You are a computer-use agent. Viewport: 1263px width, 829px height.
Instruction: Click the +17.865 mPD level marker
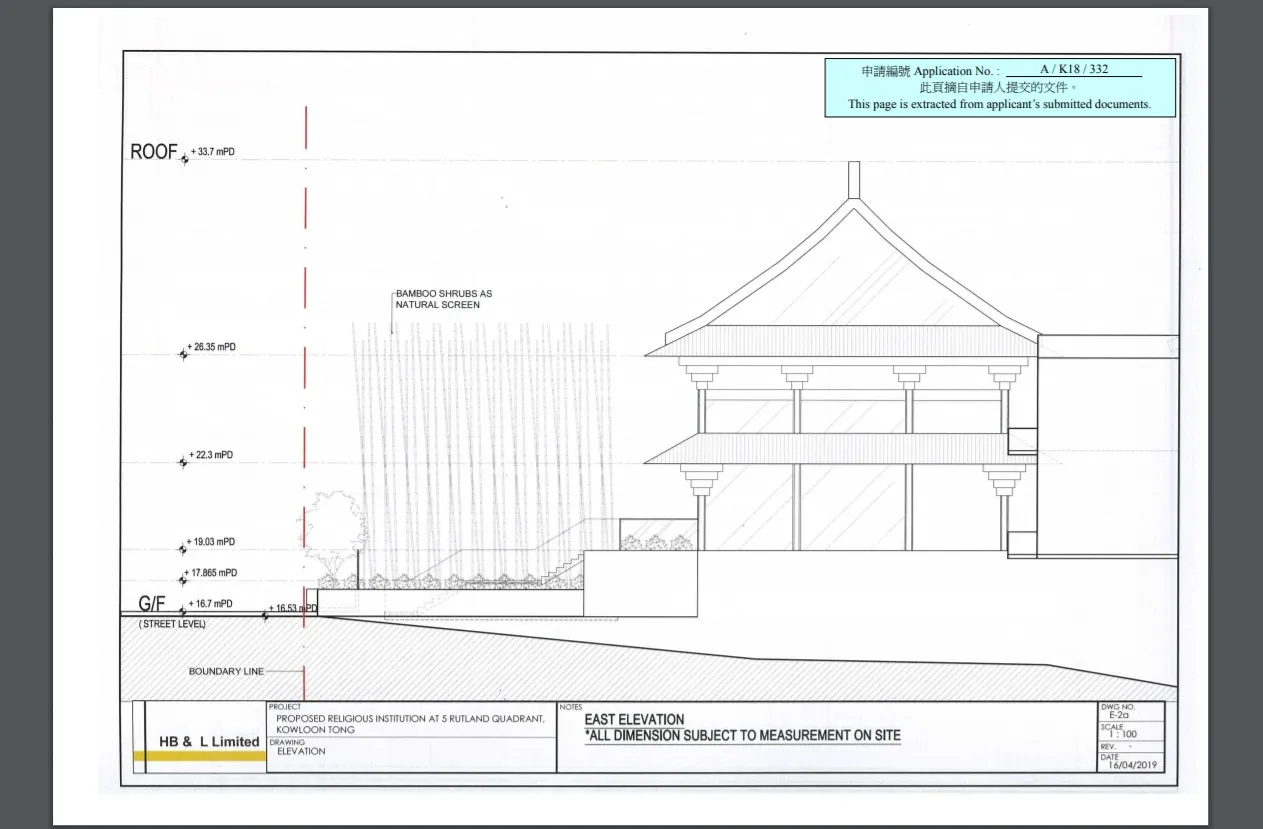click(183, 579)
